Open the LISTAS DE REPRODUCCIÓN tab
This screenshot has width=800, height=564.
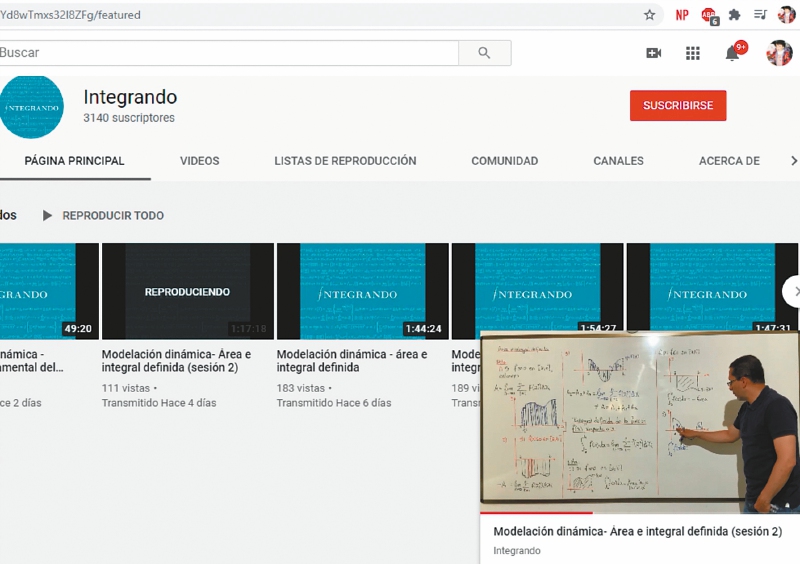pos(345,161)
